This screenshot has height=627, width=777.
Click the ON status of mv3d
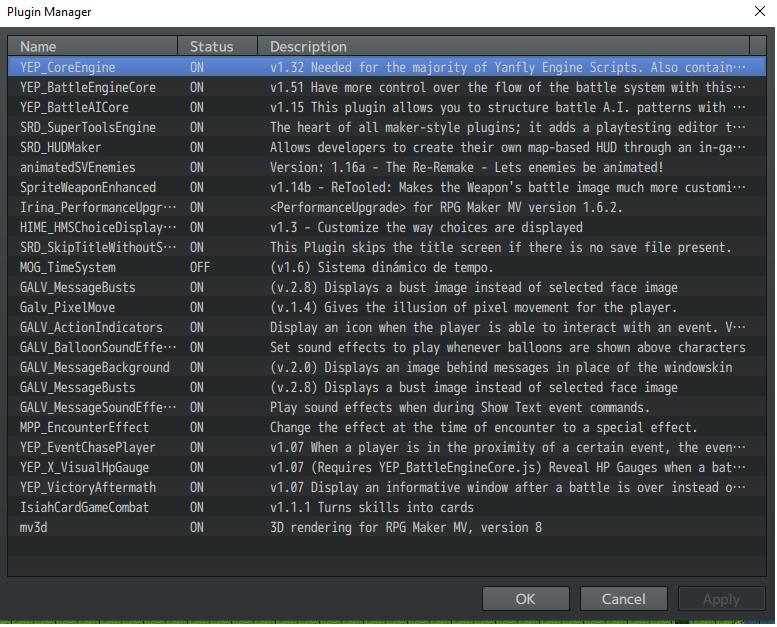coord(197,527)
